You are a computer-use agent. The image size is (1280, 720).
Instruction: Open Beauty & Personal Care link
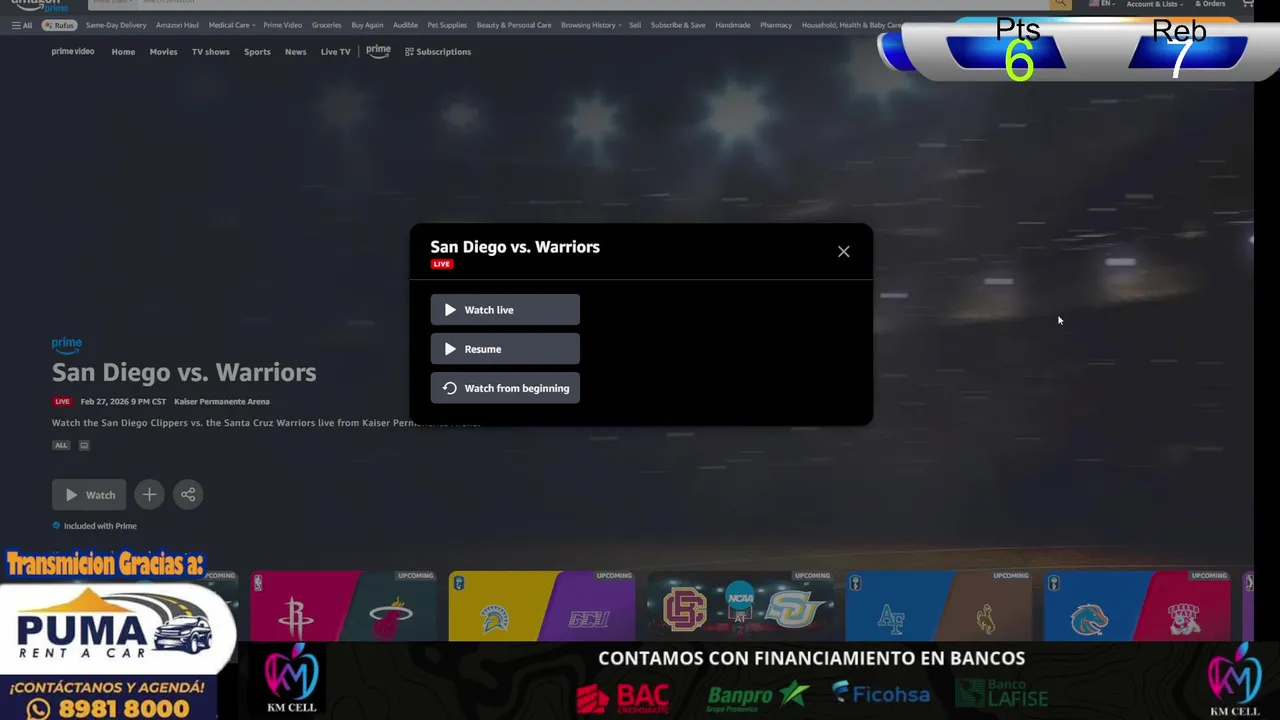pos(514,25)
